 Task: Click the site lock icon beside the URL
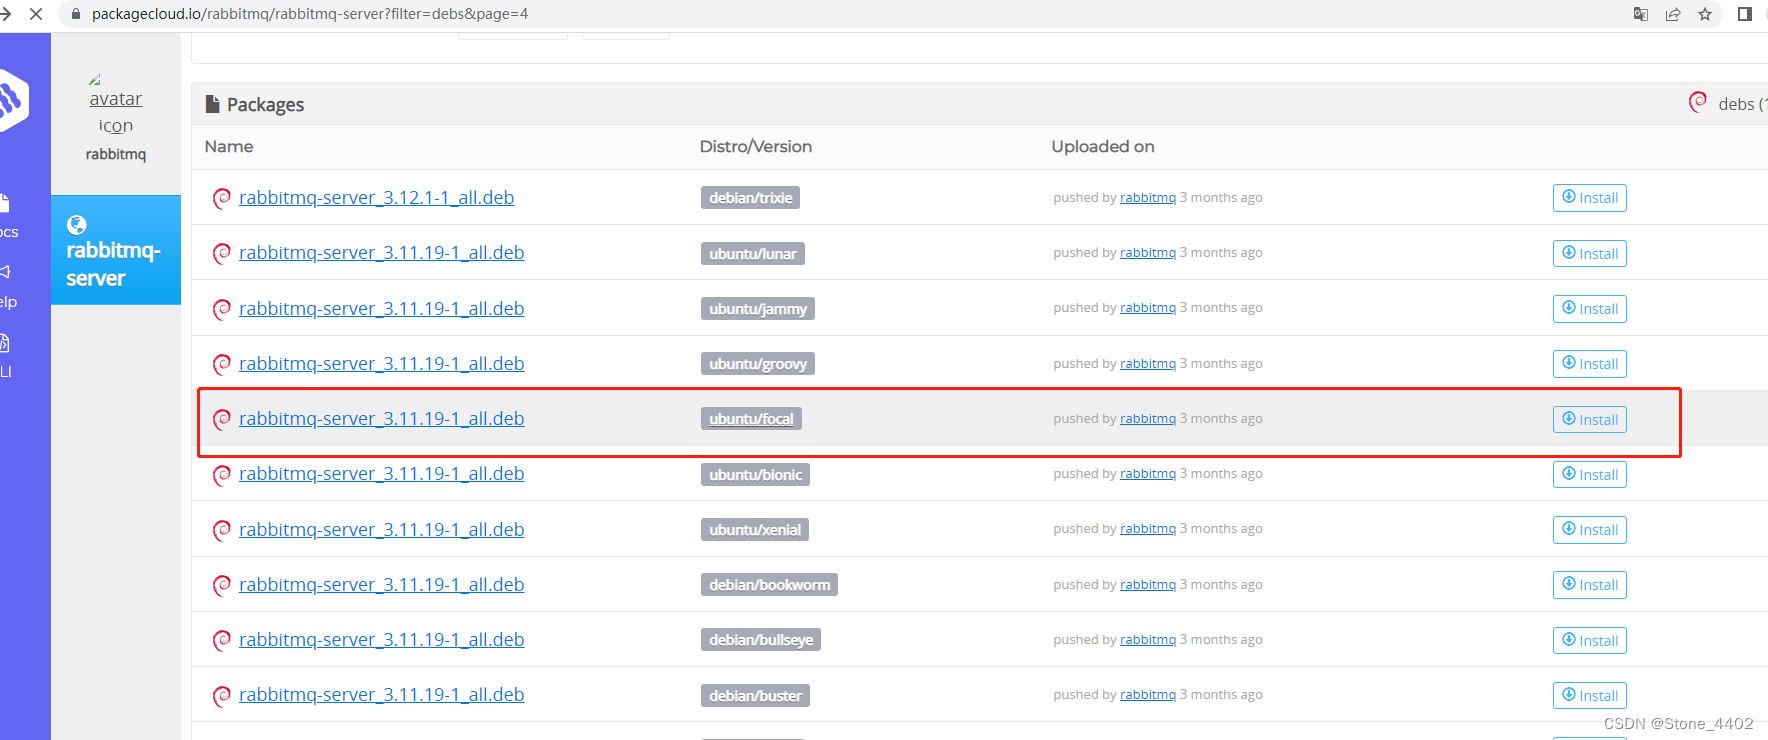[x=75, y=14]
